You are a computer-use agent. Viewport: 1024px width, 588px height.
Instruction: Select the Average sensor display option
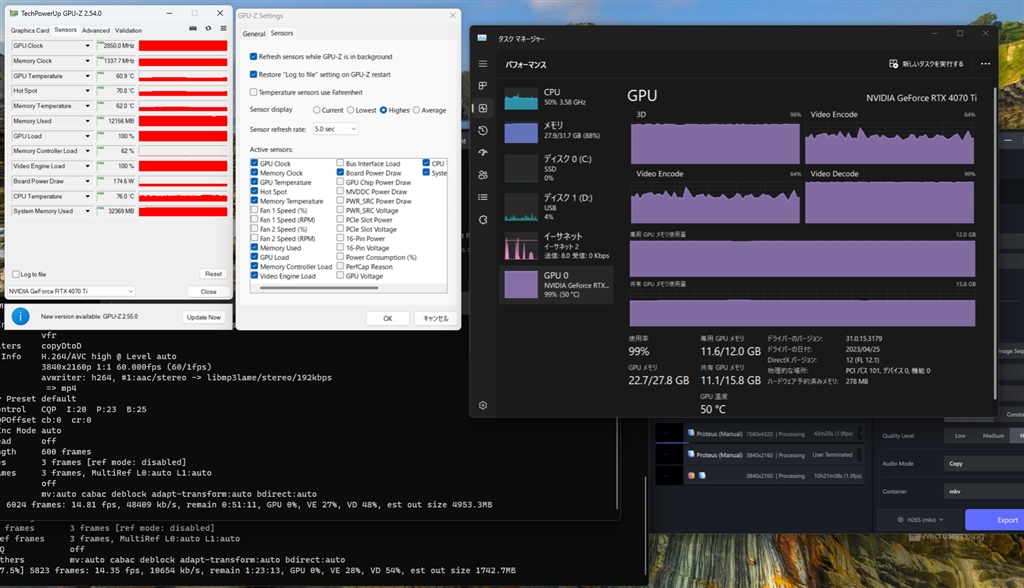click(417, 110)
